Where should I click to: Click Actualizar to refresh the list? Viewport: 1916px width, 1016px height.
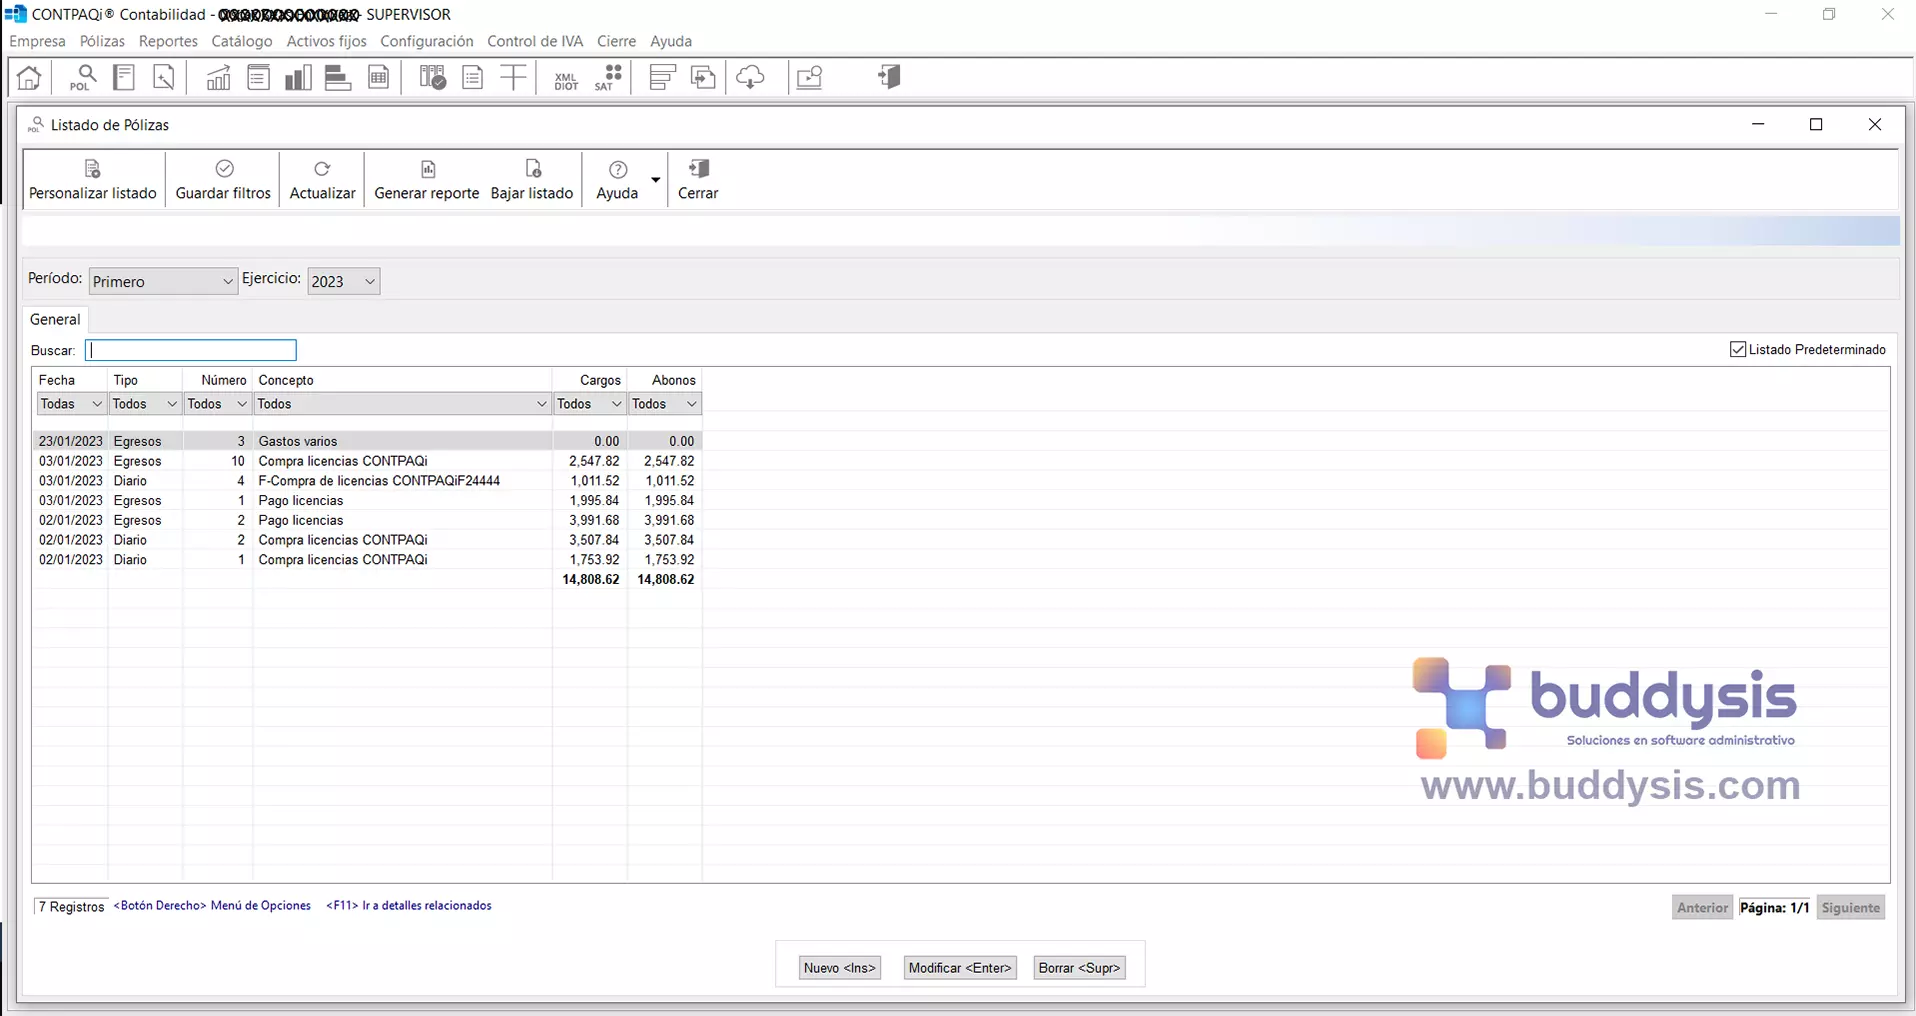click(322, 180)
